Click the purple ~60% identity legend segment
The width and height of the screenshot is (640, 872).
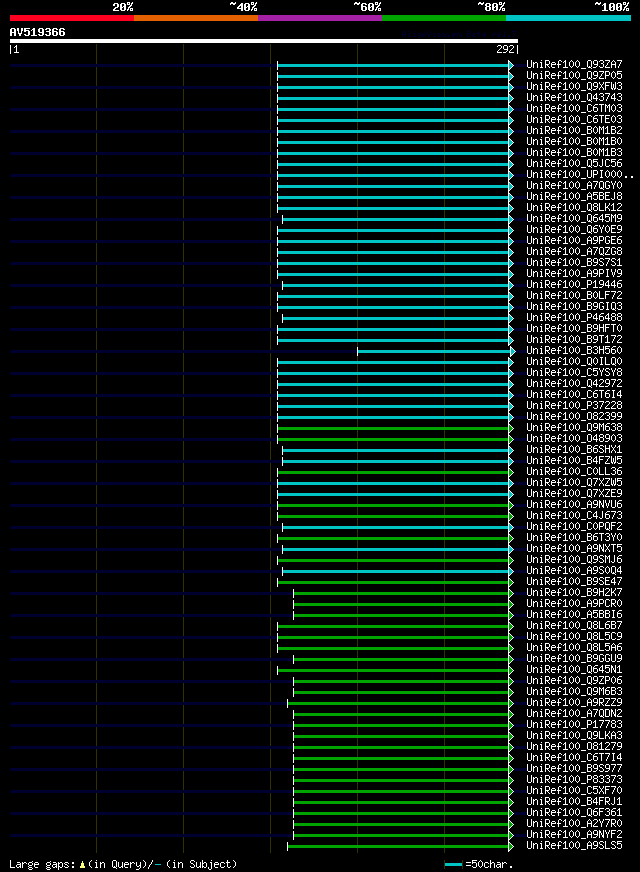pos(320,18)
